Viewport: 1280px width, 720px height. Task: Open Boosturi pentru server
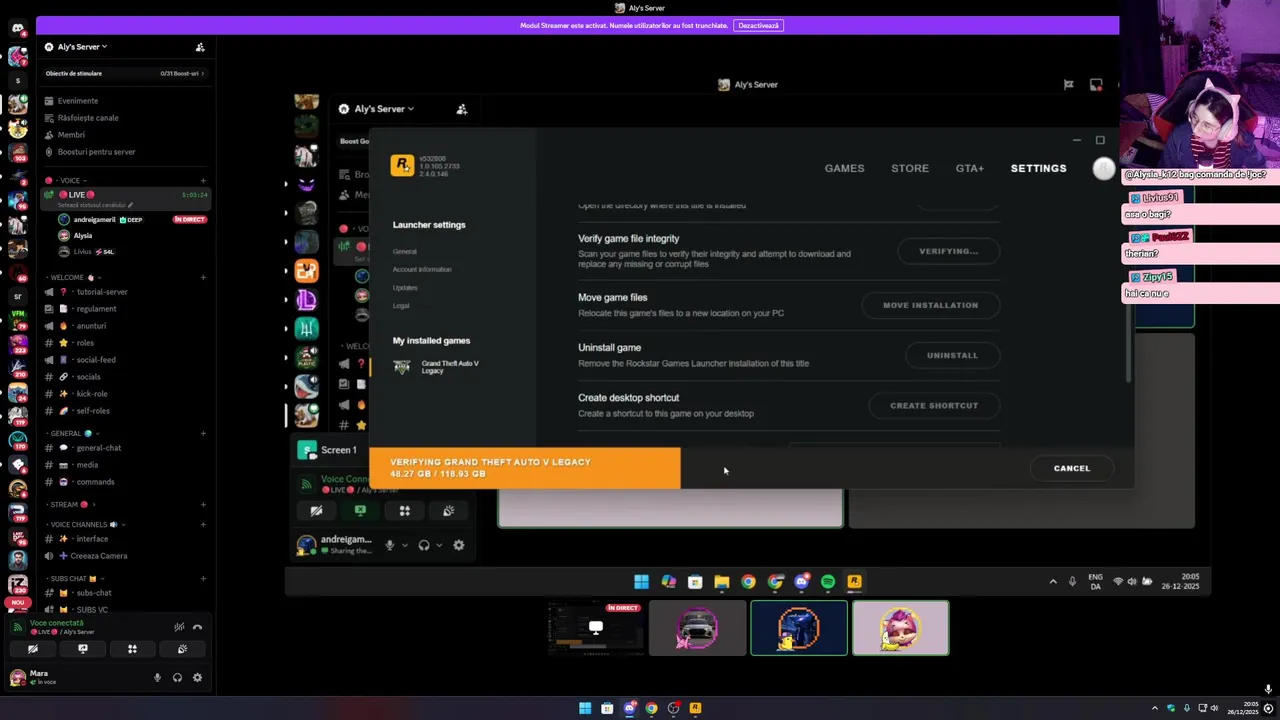point(96,152)
